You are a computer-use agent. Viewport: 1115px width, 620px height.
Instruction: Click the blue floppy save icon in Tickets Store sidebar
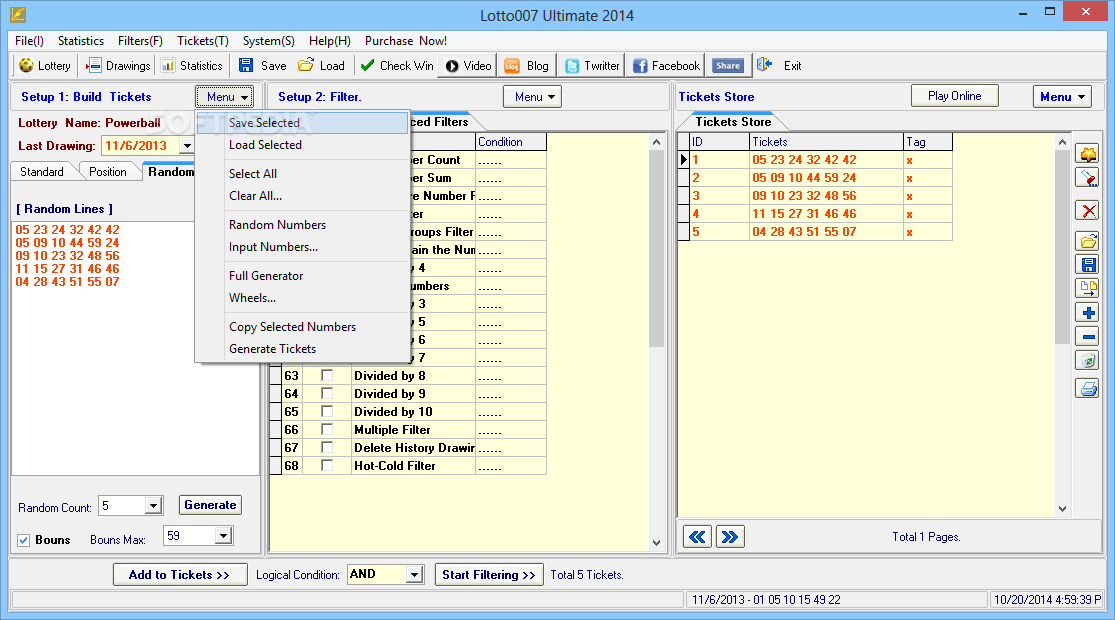pyautogui.click(x=1087, y=265)
